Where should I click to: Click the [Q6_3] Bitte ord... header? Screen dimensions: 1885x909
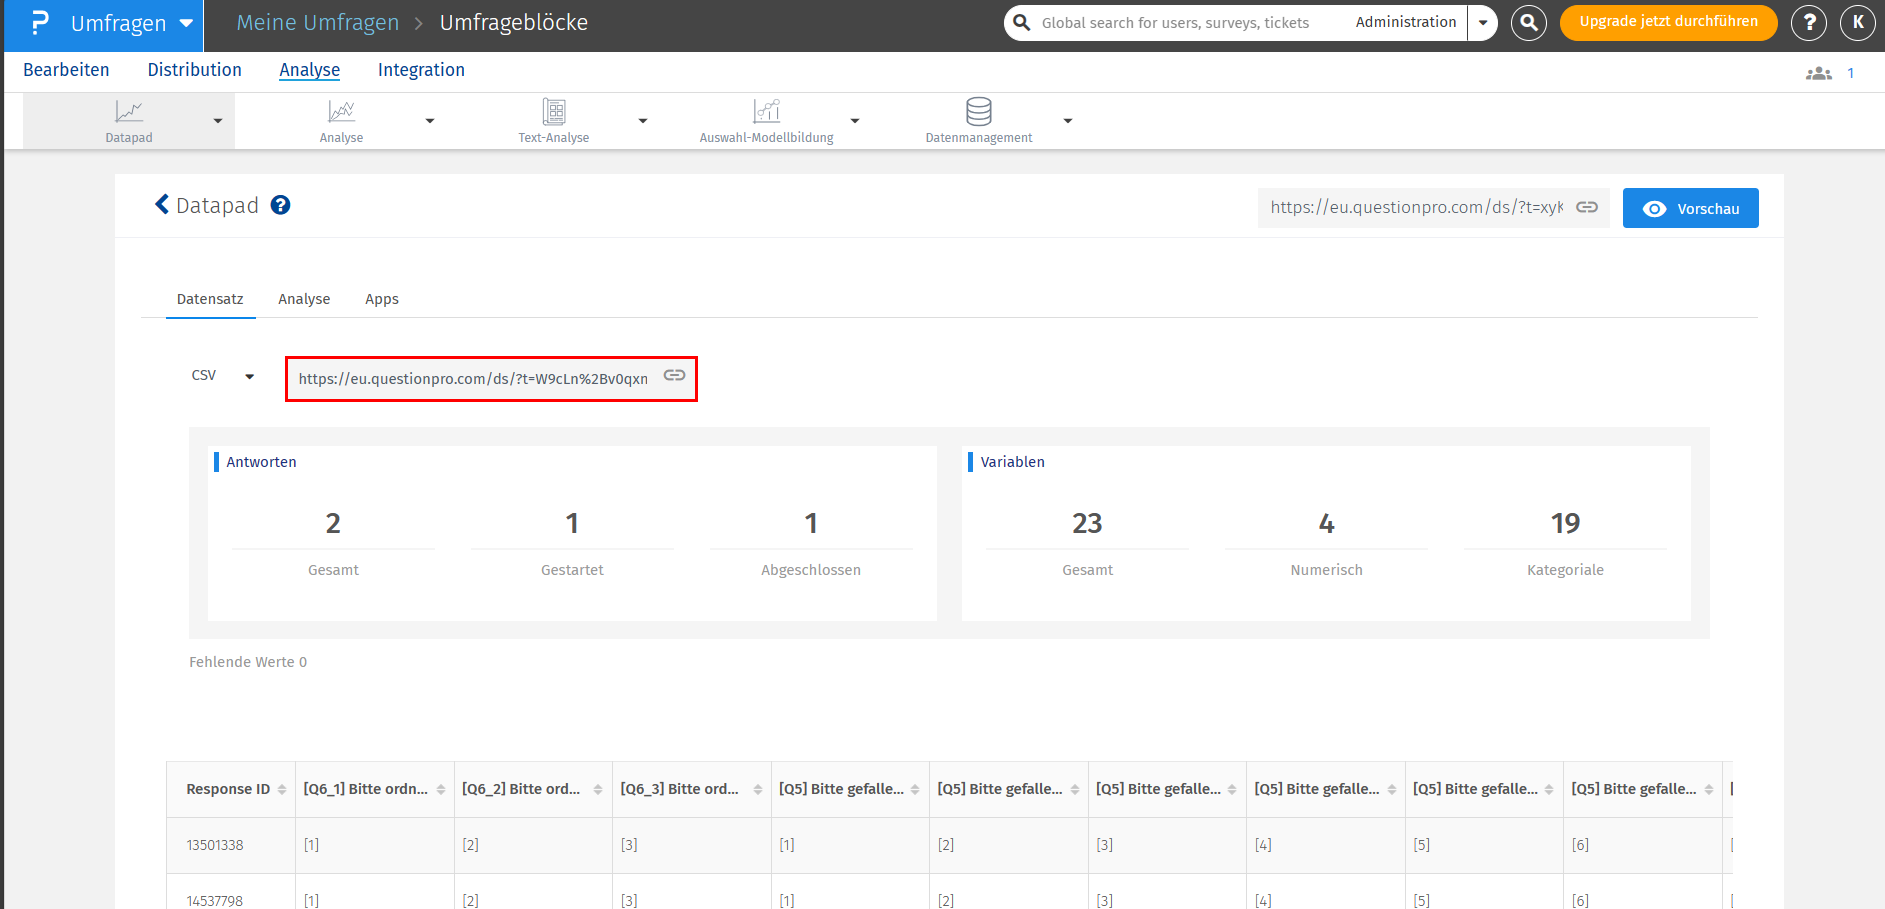[x=680, y=789]
